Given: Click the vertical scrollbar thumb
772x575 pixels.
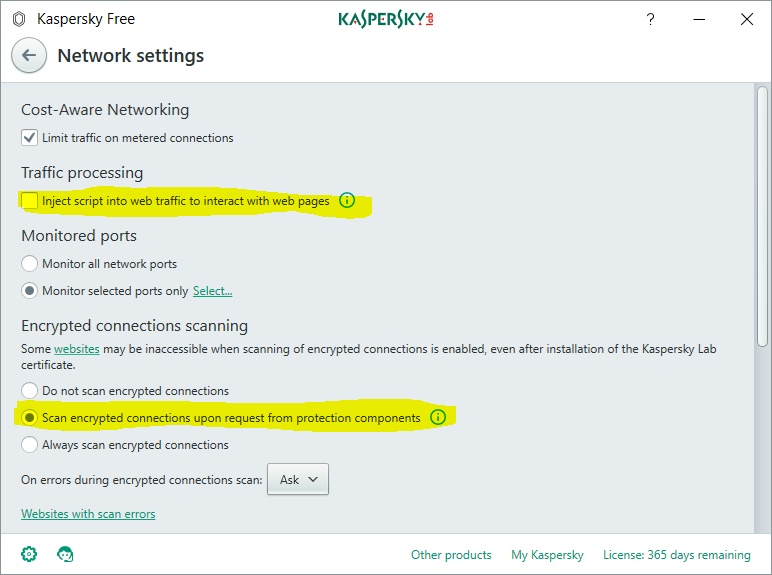Looking at the screenshot, I should pos(763,215).
